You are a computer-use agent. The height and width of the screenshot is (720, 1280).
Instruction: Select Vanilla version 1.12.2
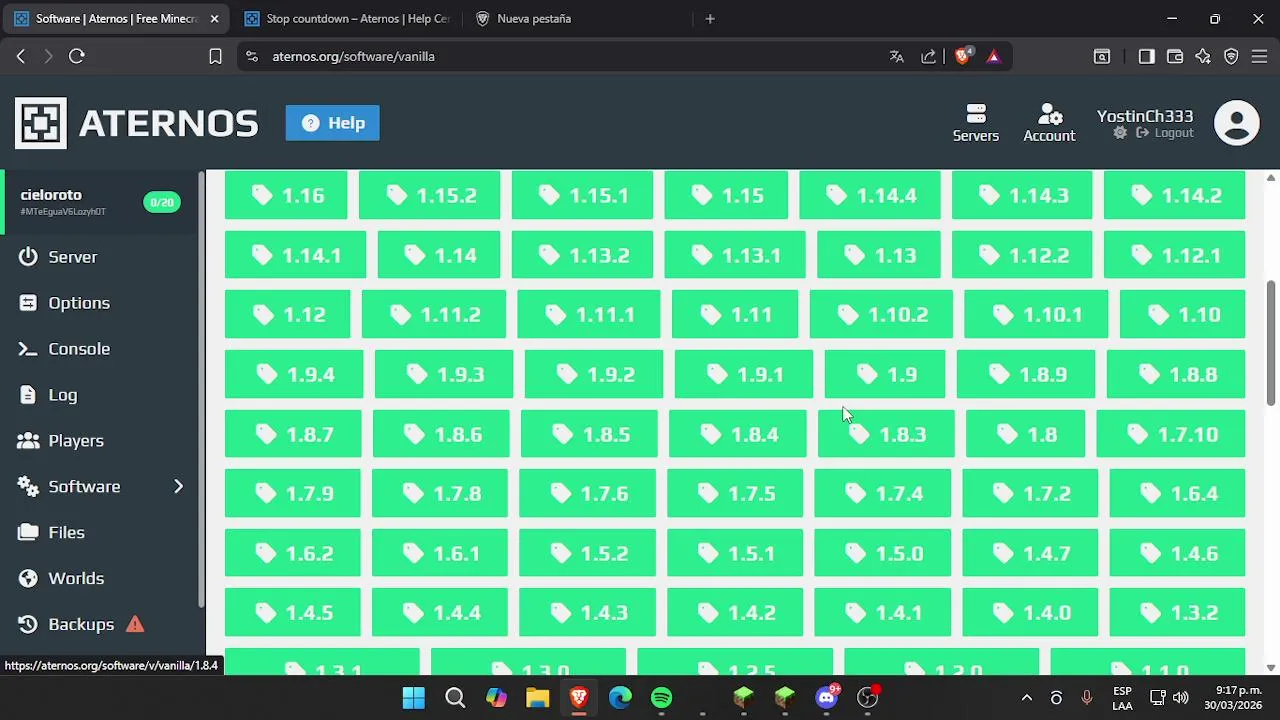point(1022,255)
